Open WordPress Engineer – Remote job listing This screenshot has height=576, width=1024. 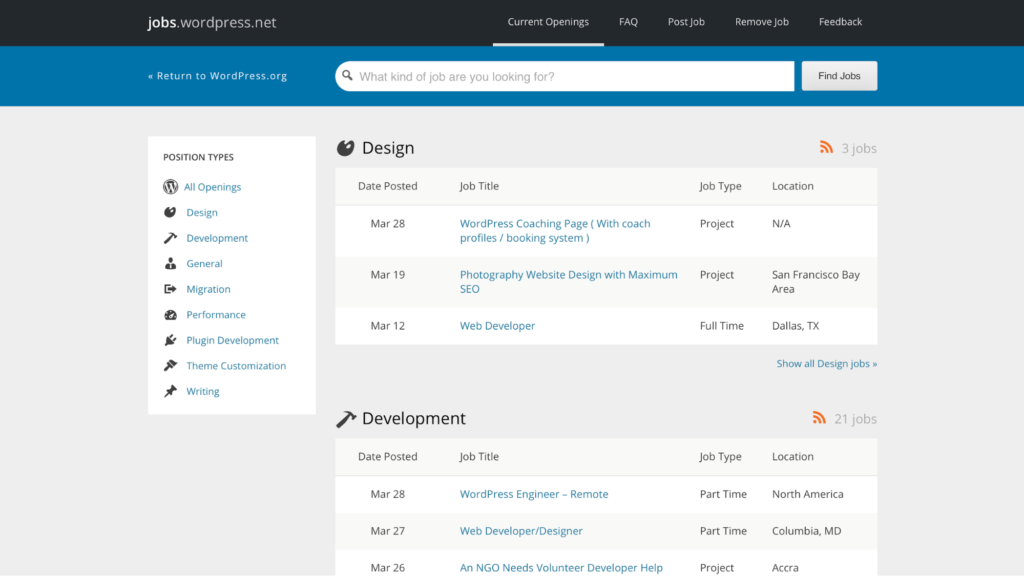(534, 494)
